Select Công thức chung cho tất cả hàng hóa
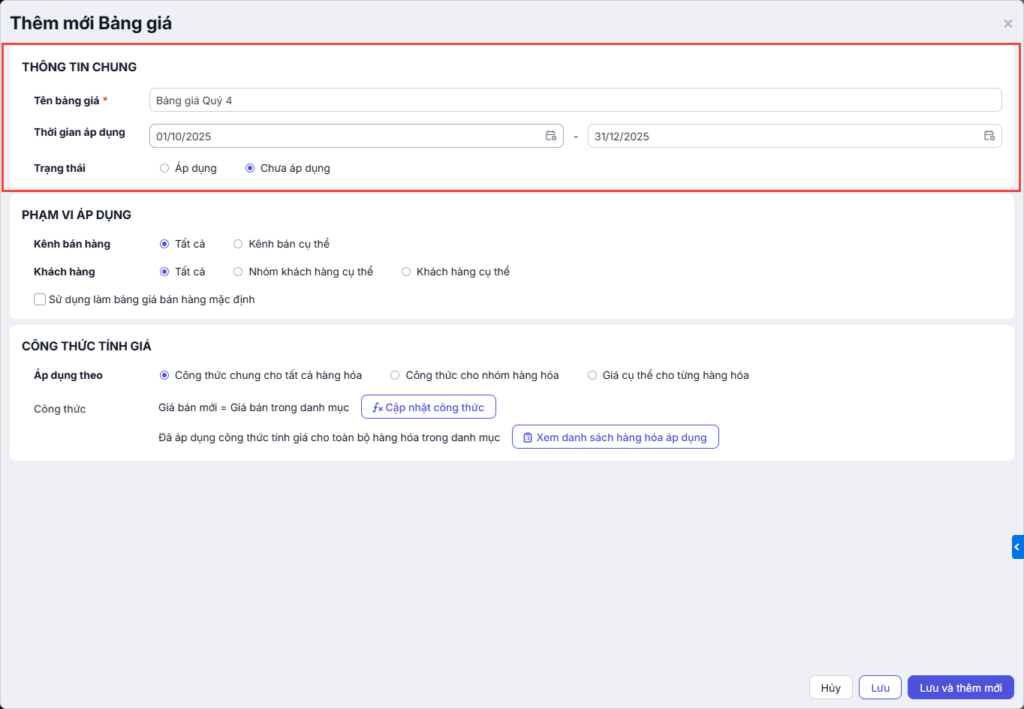The image size is (1024, 709). point(164,375)
